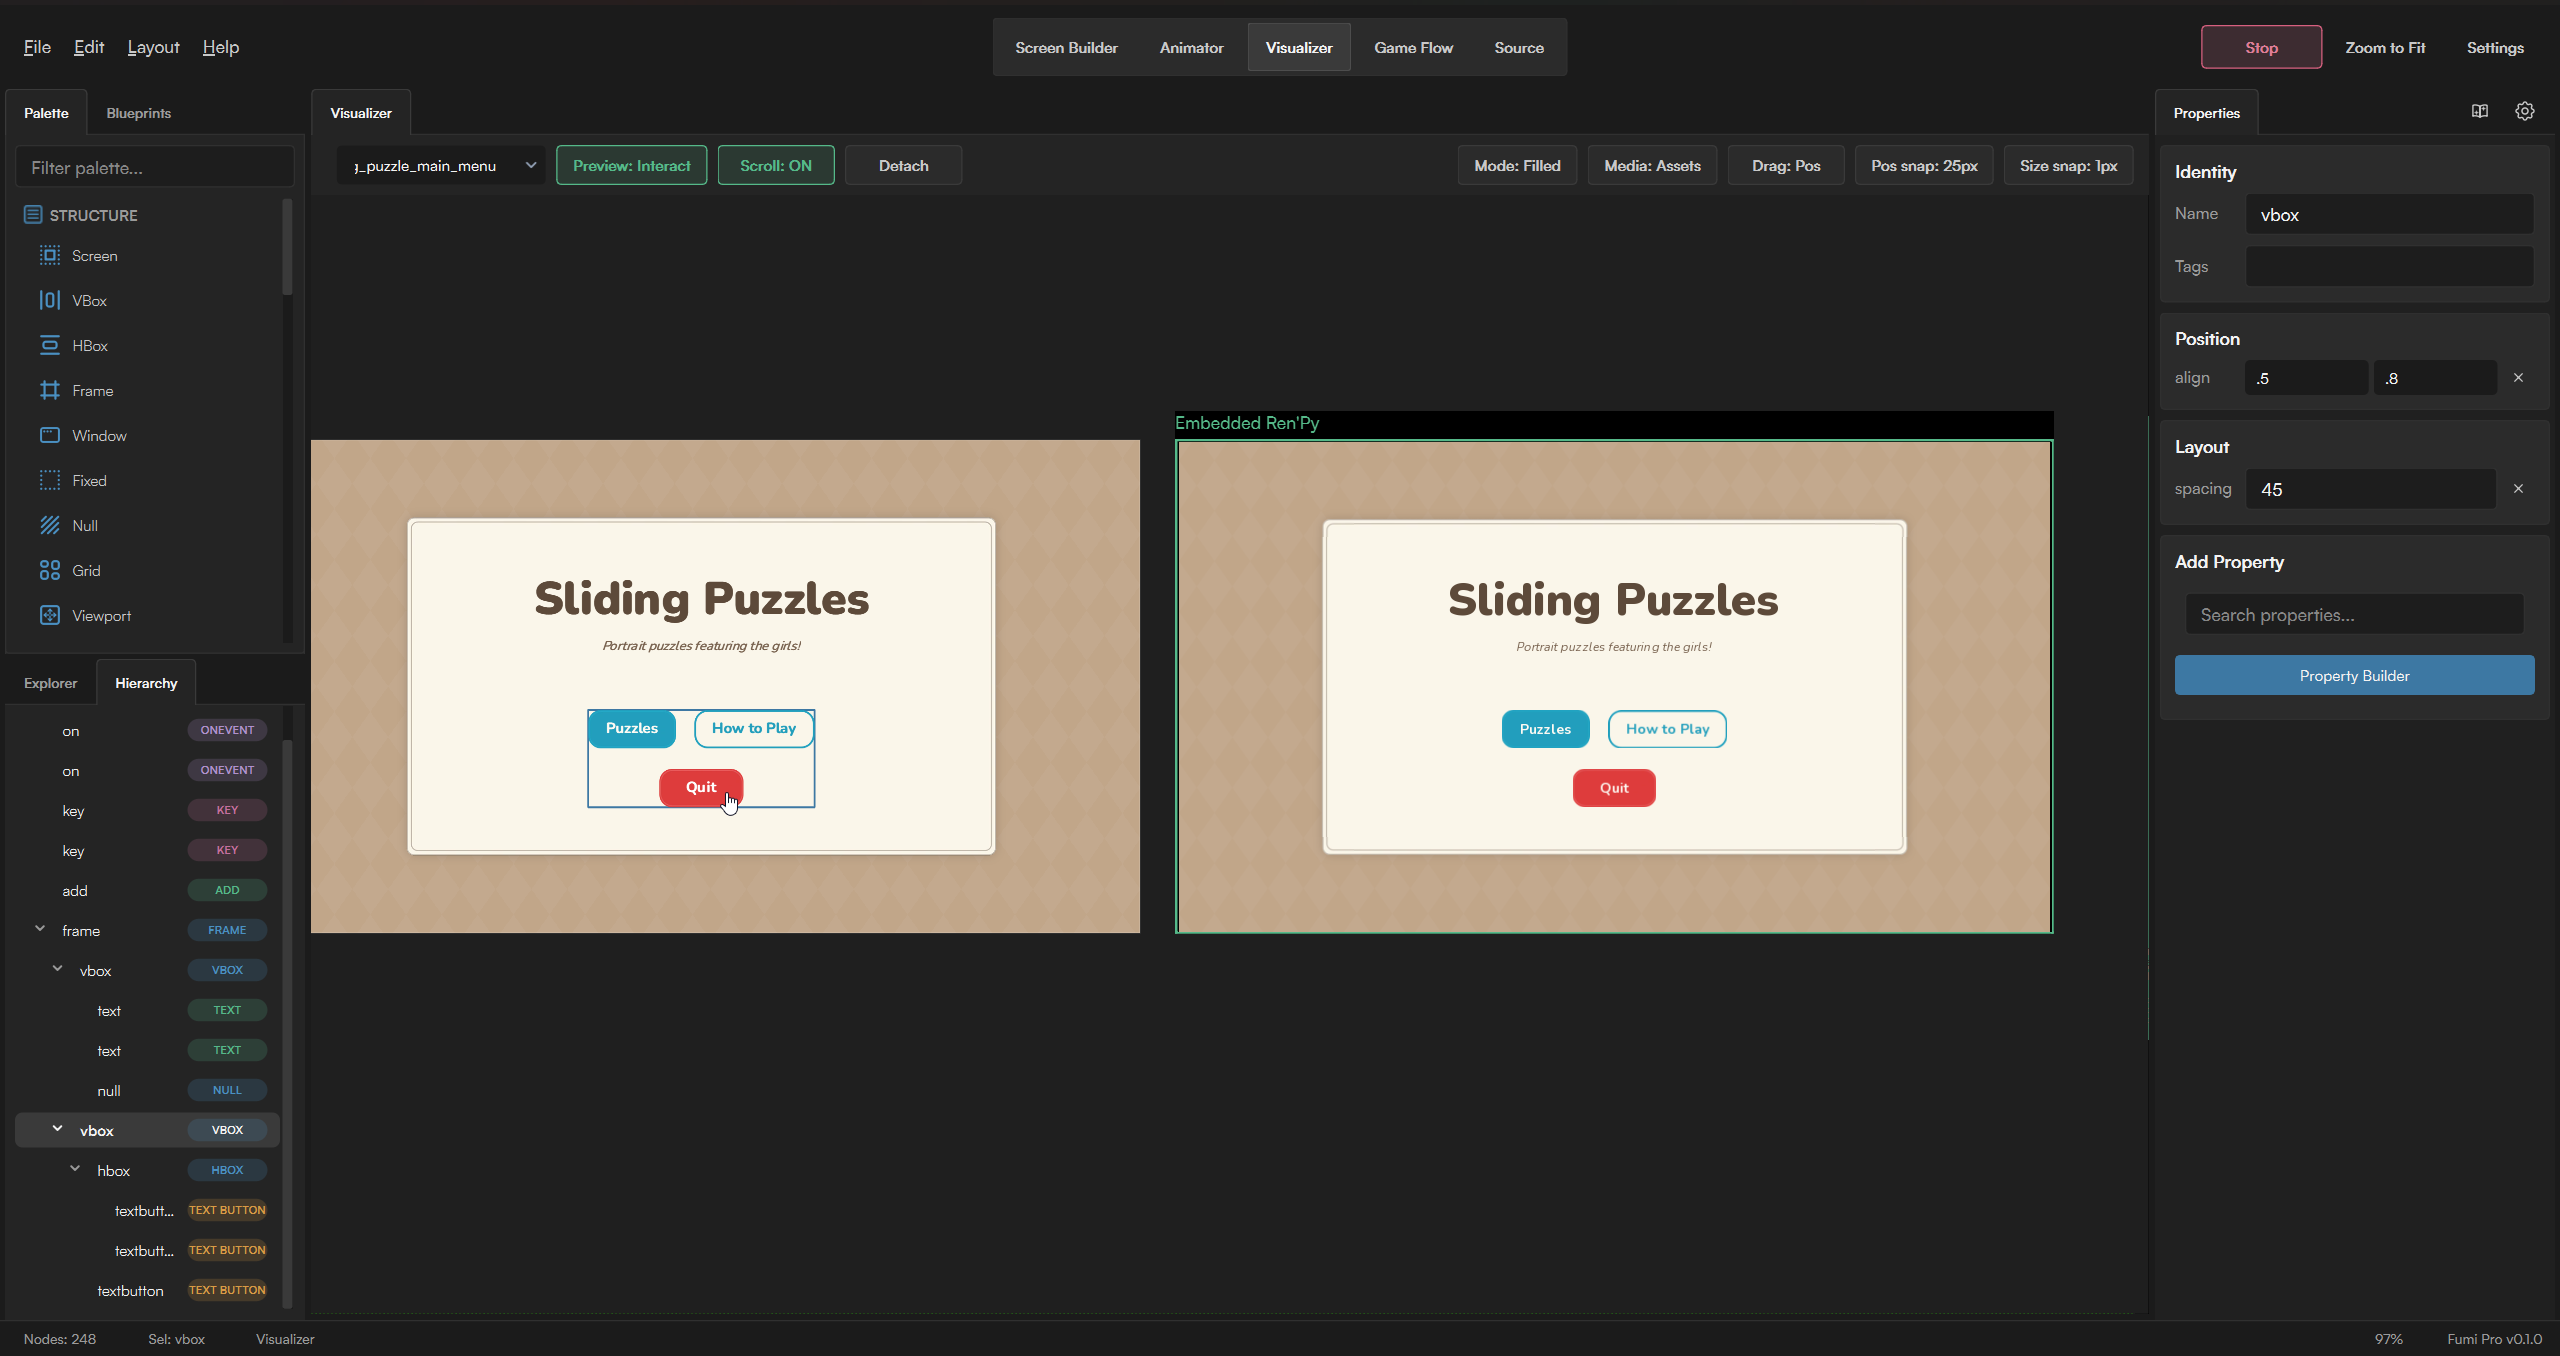The width and height of the screenshot is (2560, 1356).
Task: Choose the Viewport palette icon
Action: 50,615
